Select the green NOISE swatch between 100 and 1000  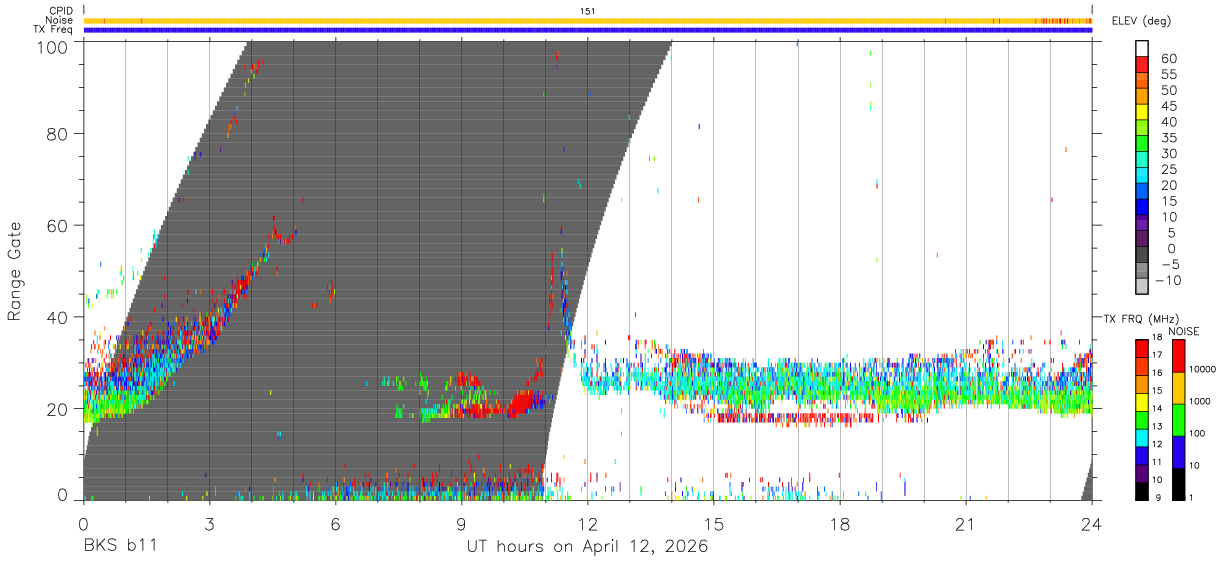(1177, 418)
